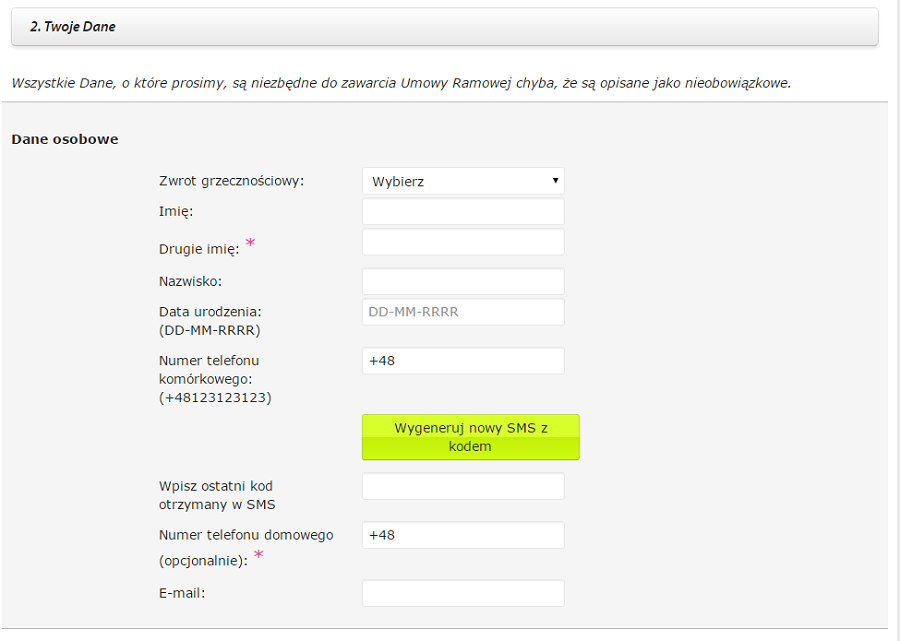Image resolution: width=900 pixels, height=641 pixels.
Task: Open the Zwrot grzecznościowy dropdown
Action: 463,181
